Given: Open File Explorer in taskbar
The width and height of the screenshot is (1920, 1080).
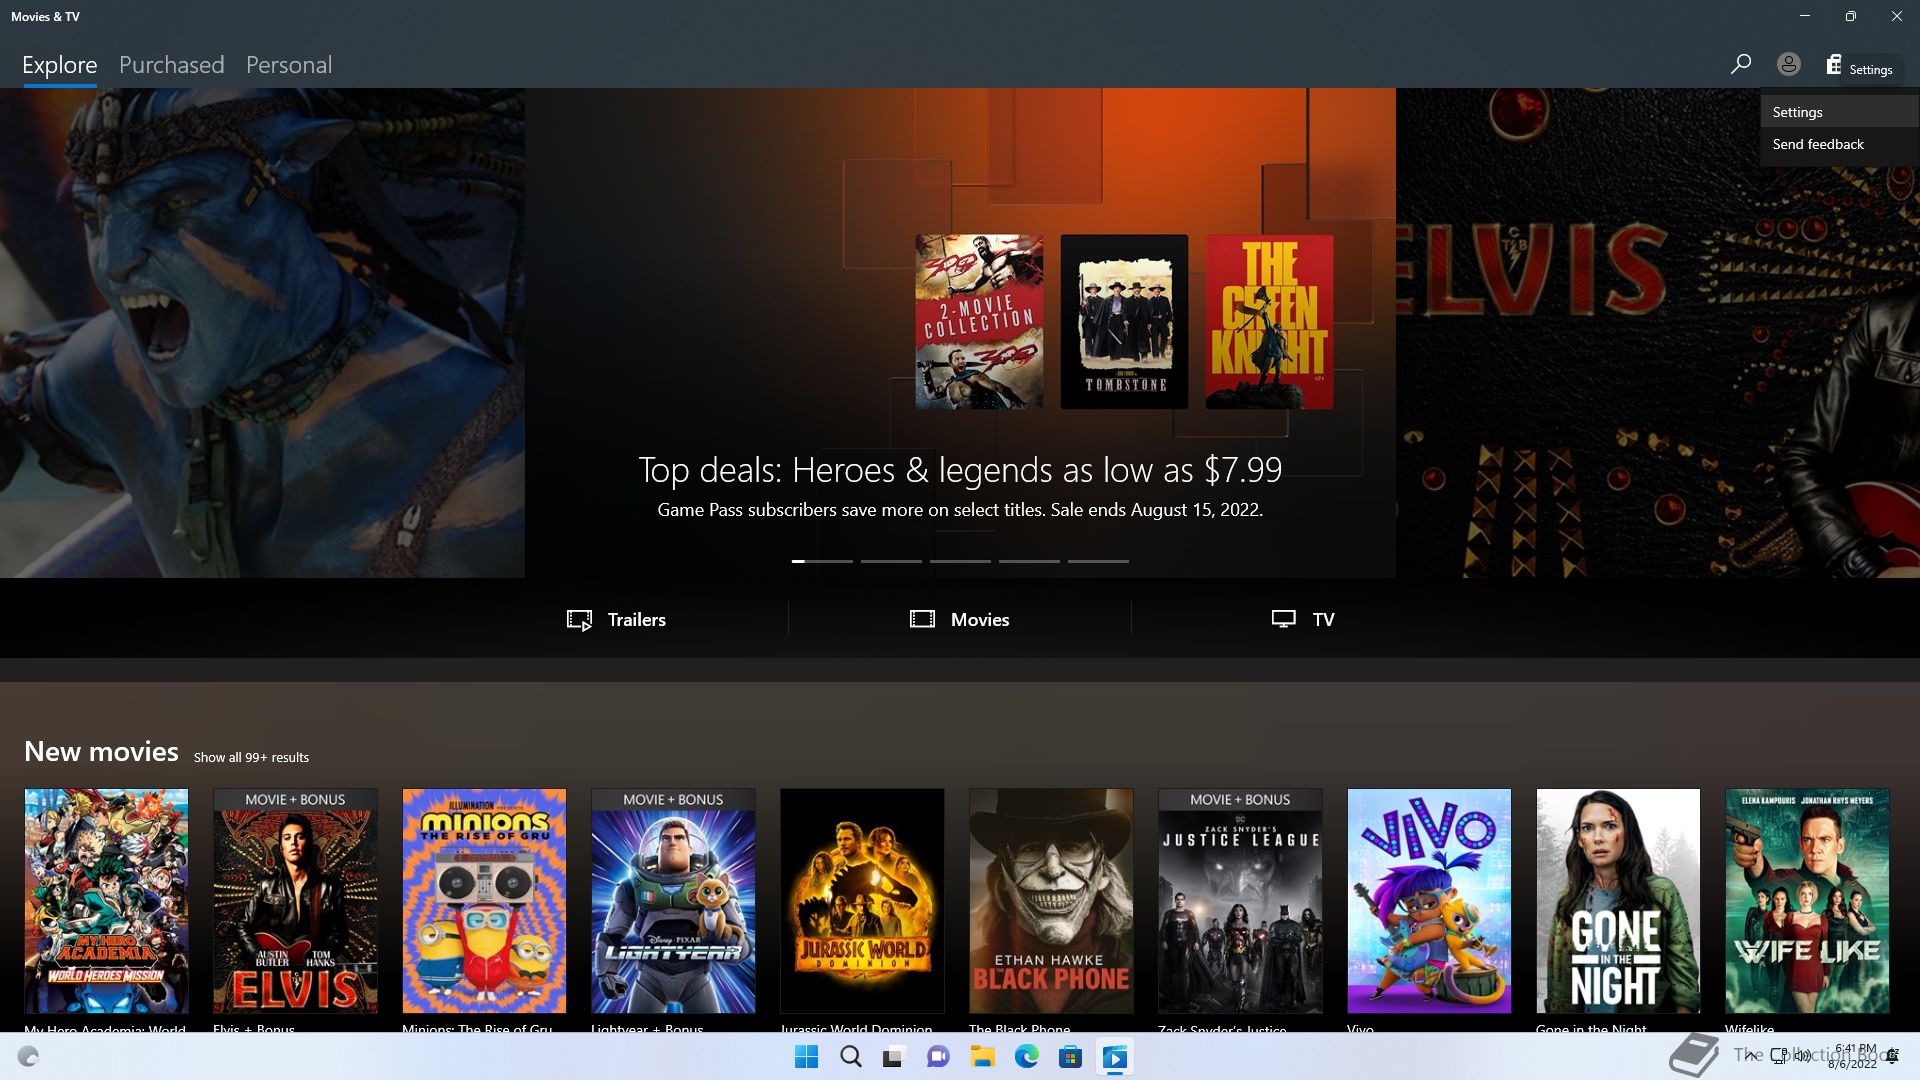Looking at the screenshot, I should coord(982,1057).
